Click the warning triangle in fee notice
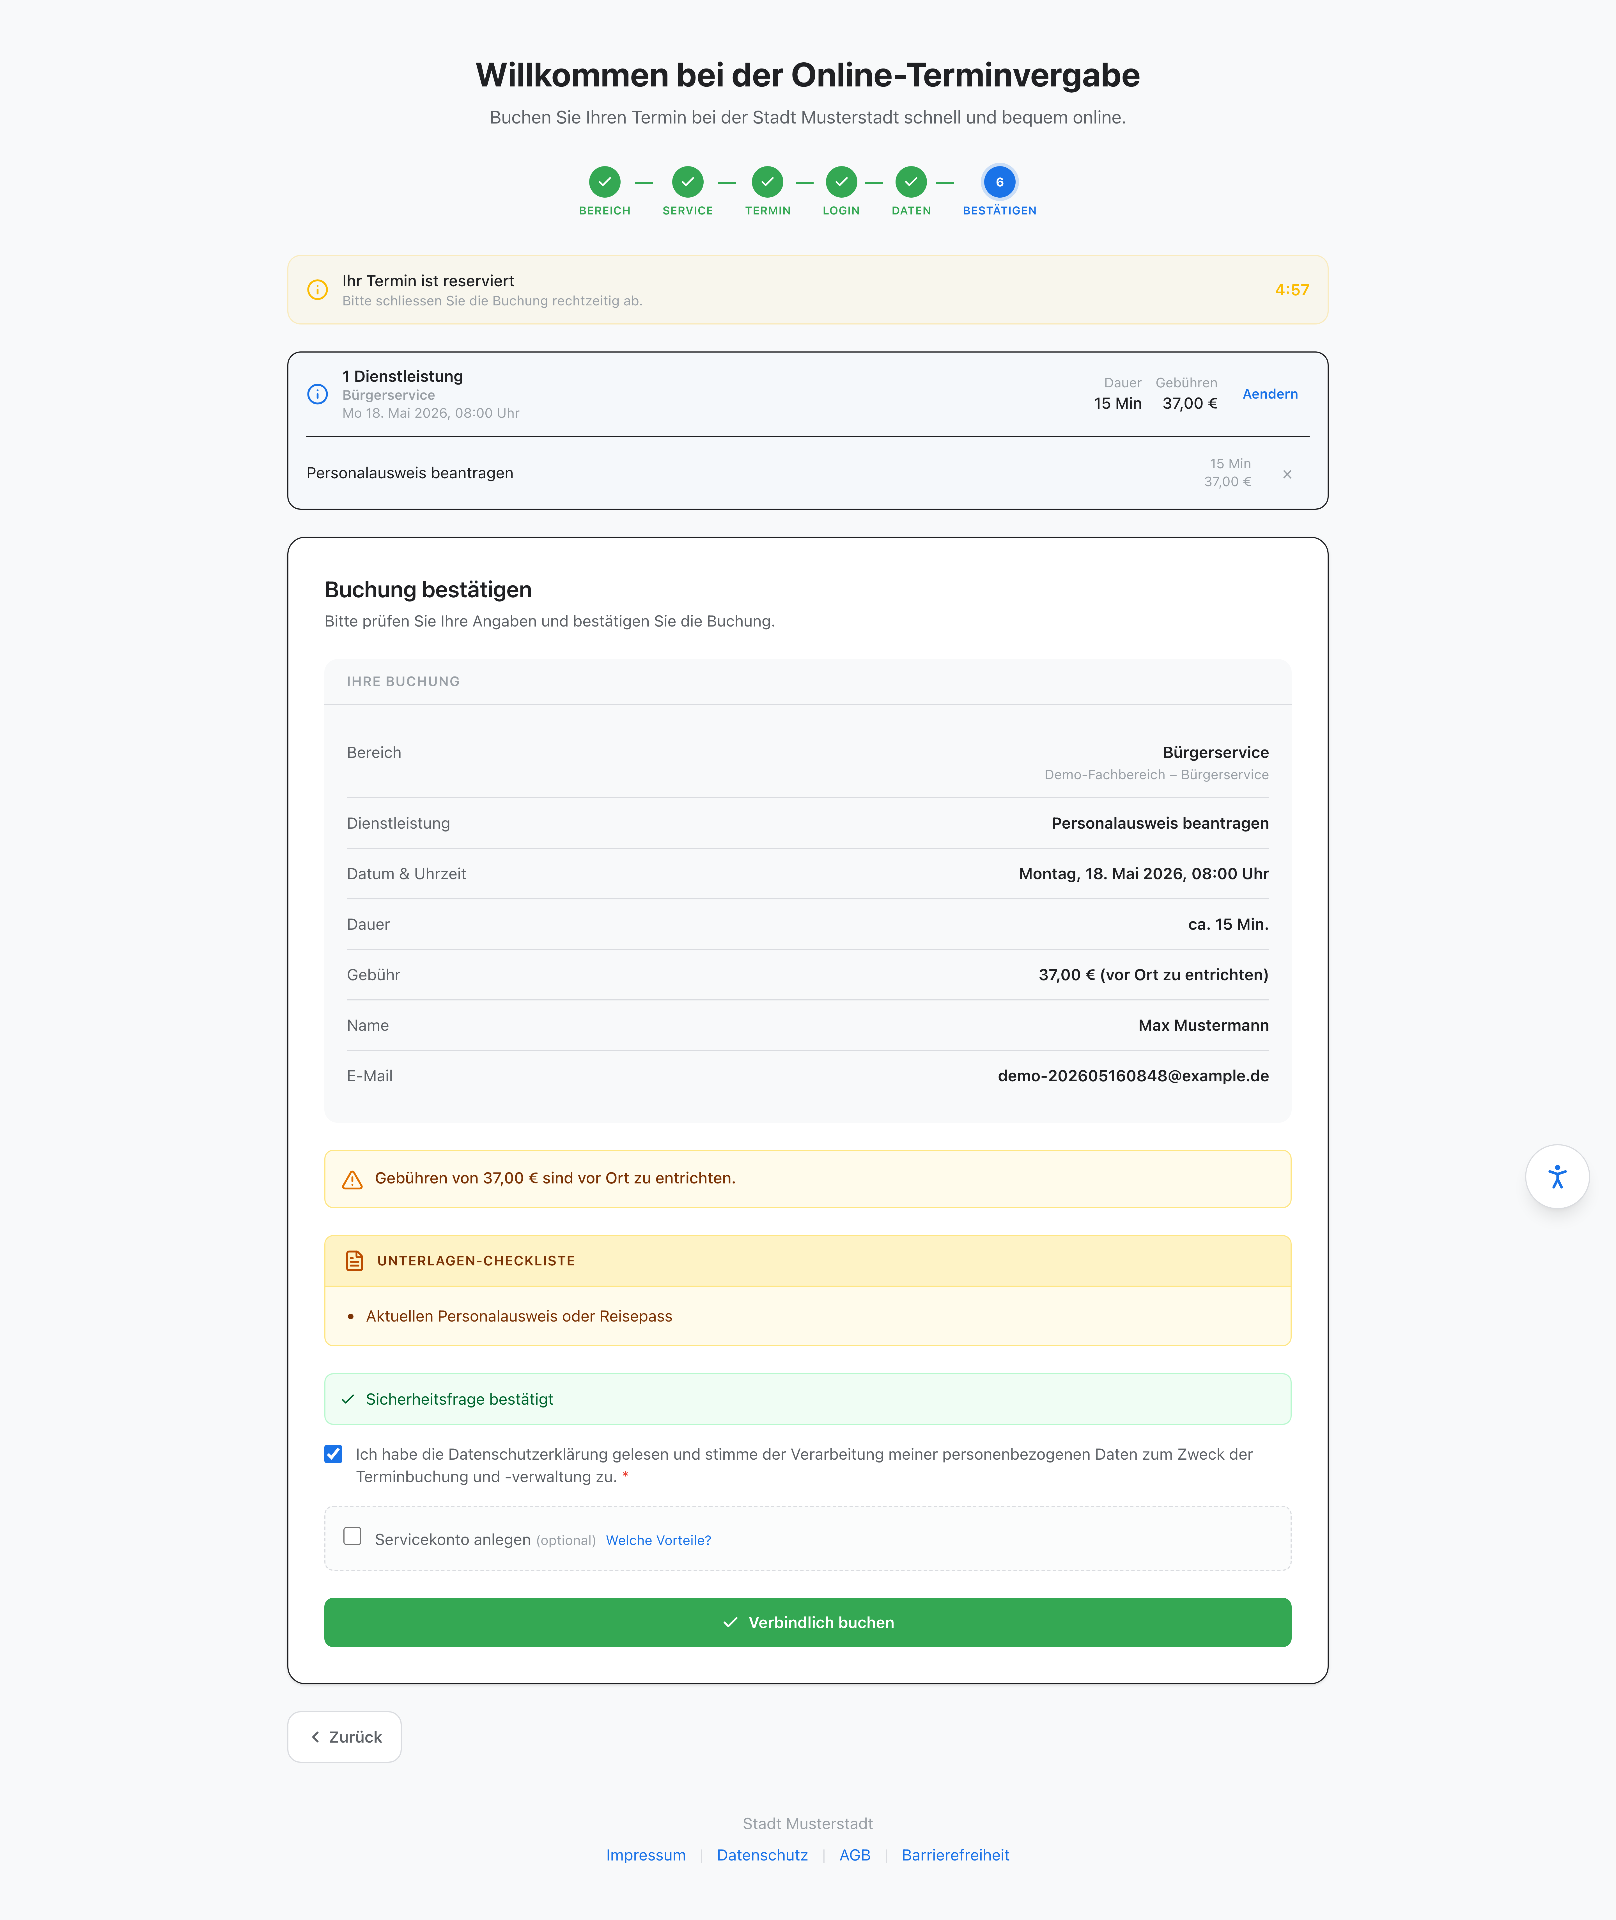The width and height of the screenshot is (1616, 1920). [352, 1180]
